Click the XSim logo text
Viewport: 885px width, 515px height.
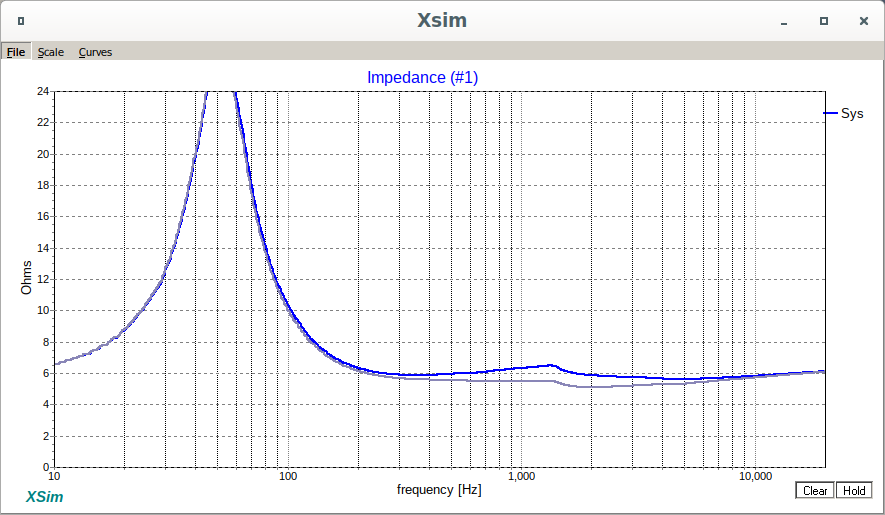click(x=44, y=497)
